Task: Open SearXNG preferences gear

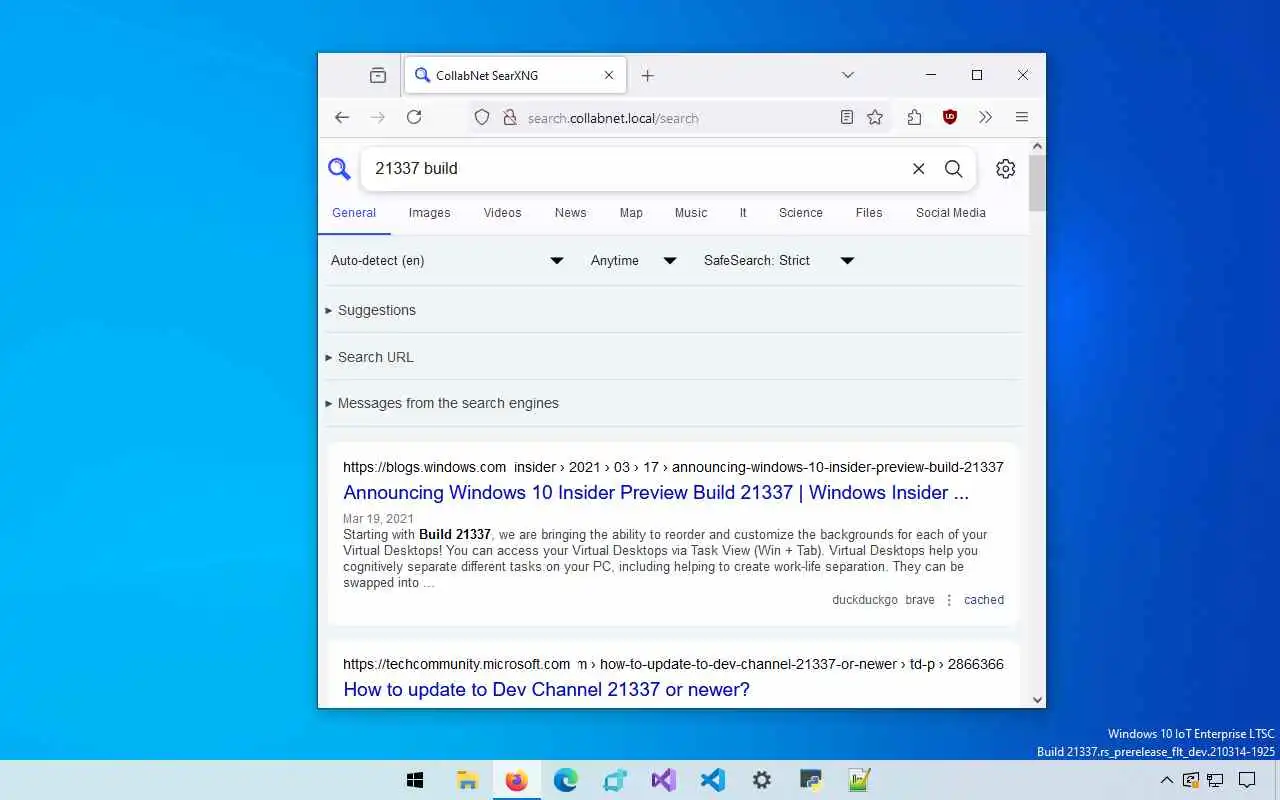Action: (x=1006, y=169)
